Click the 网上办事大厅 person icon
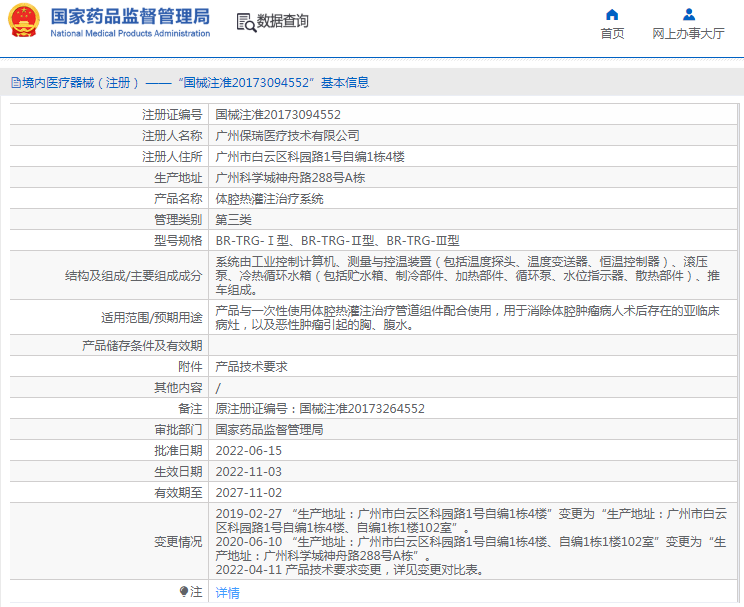 [688, 14]
